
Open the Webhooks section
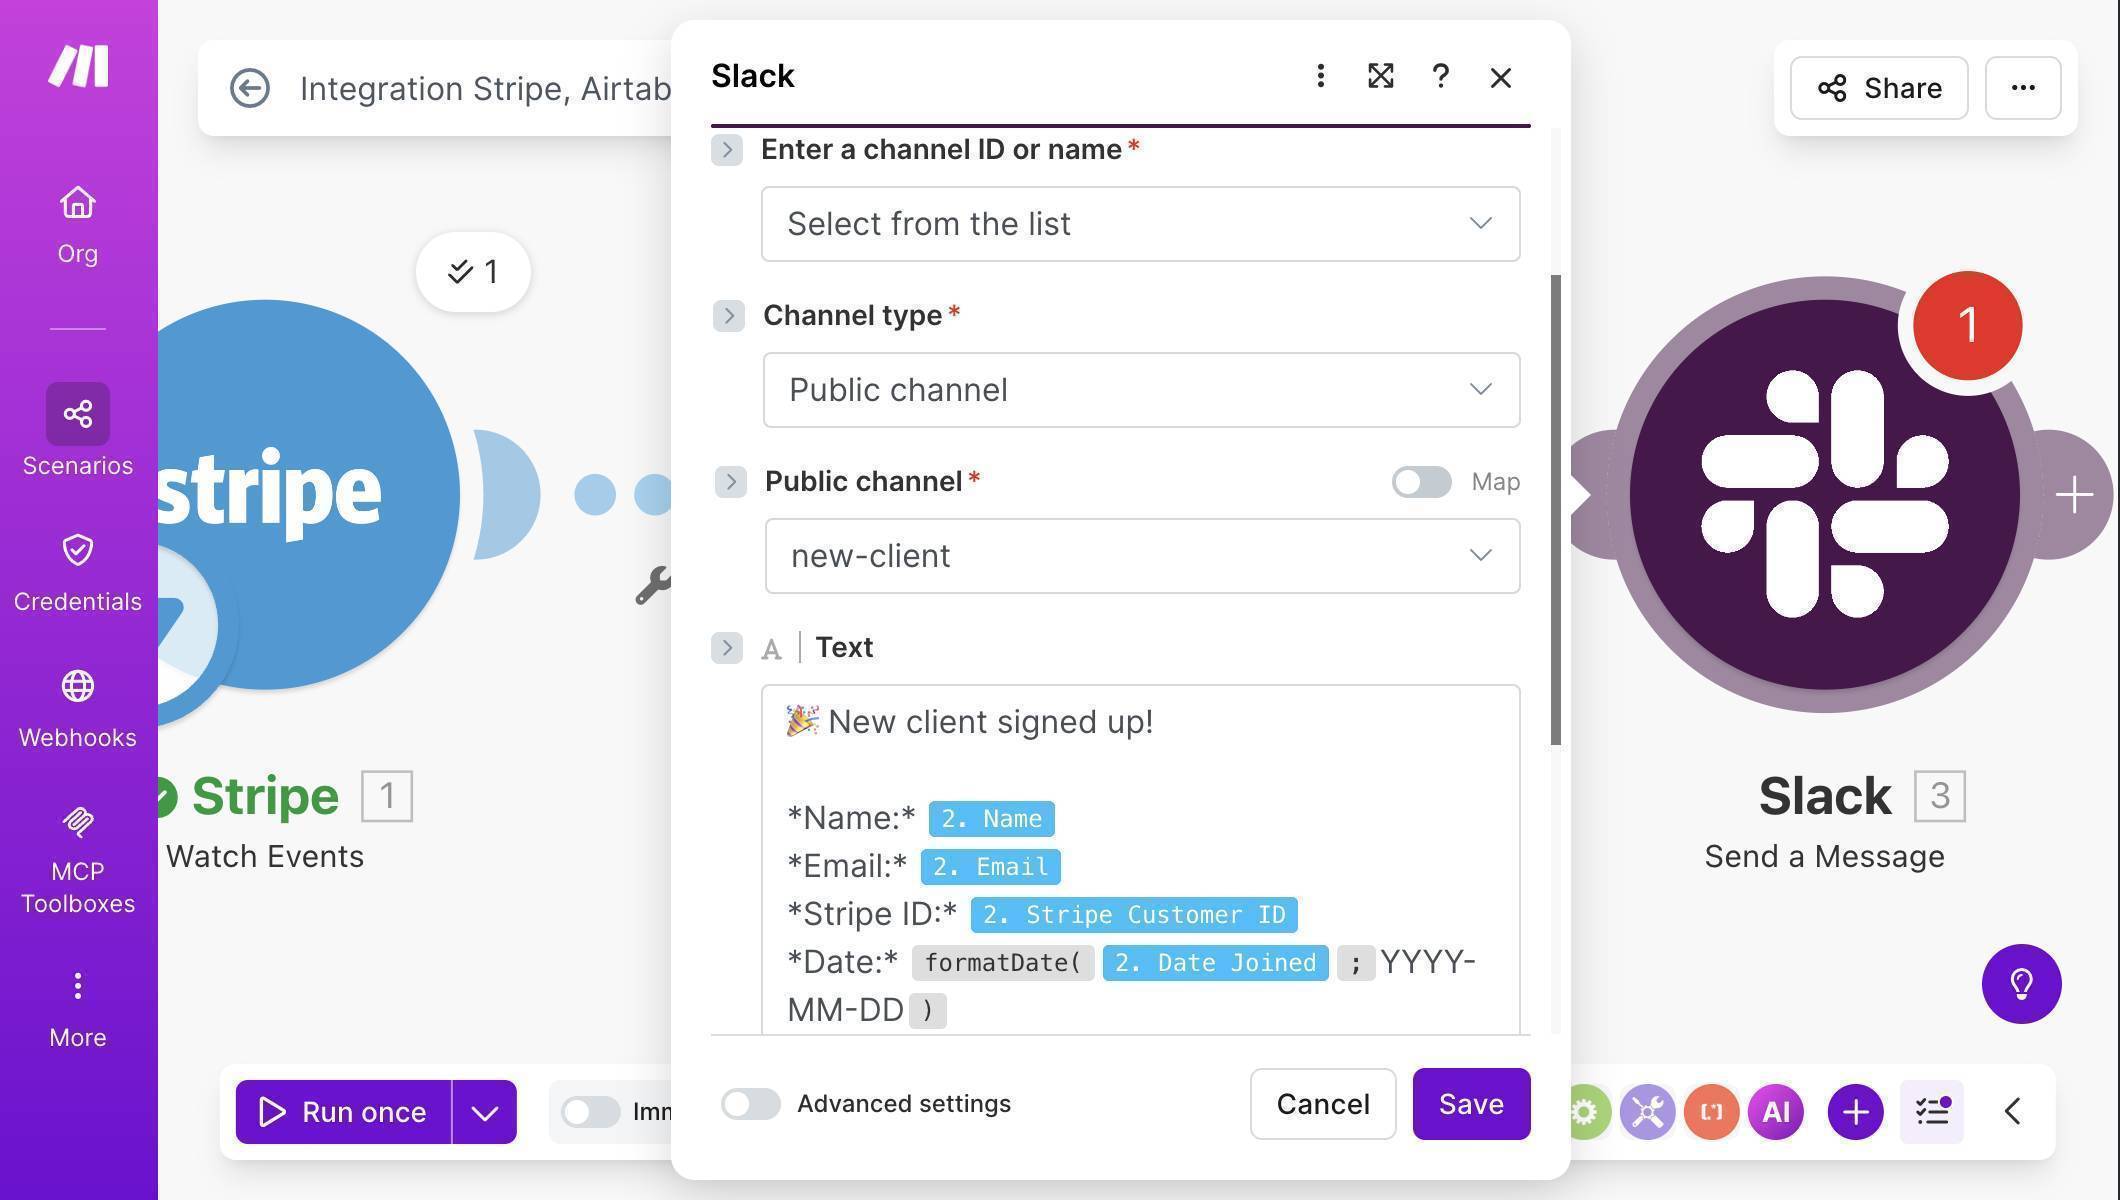(x=77, y=705)
